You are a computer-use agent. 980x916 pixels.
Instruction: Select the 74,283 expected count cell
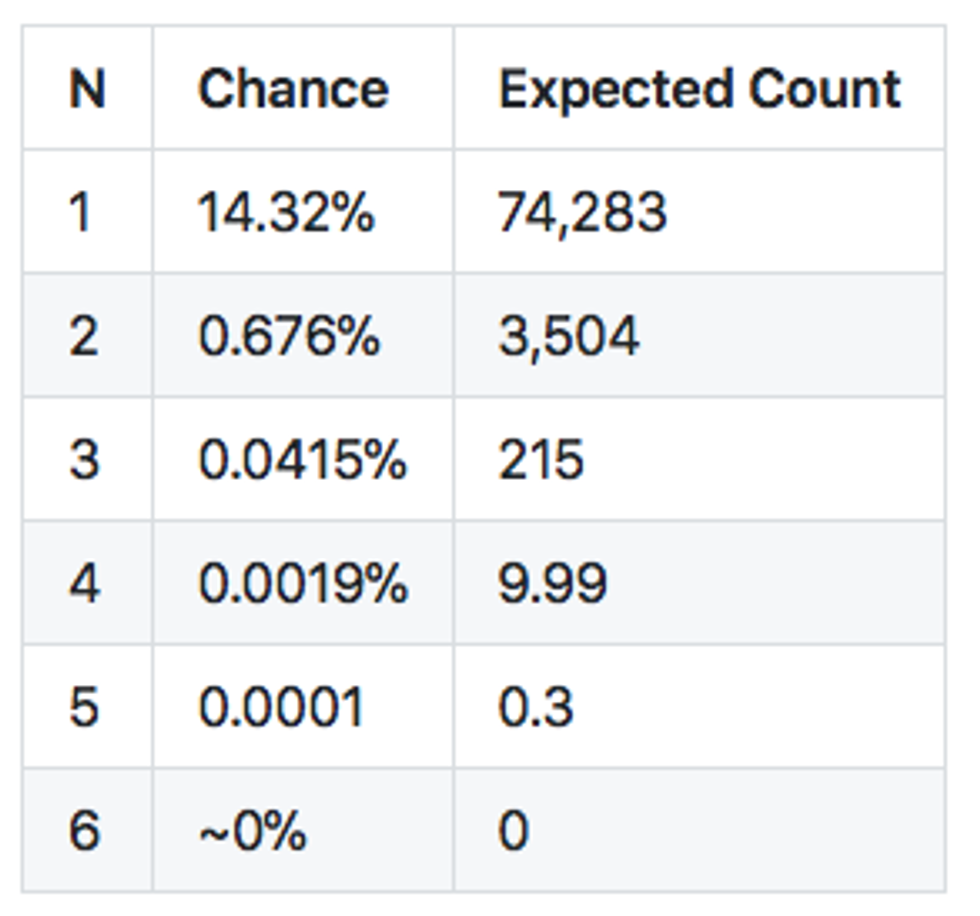(x=582, y=212)
